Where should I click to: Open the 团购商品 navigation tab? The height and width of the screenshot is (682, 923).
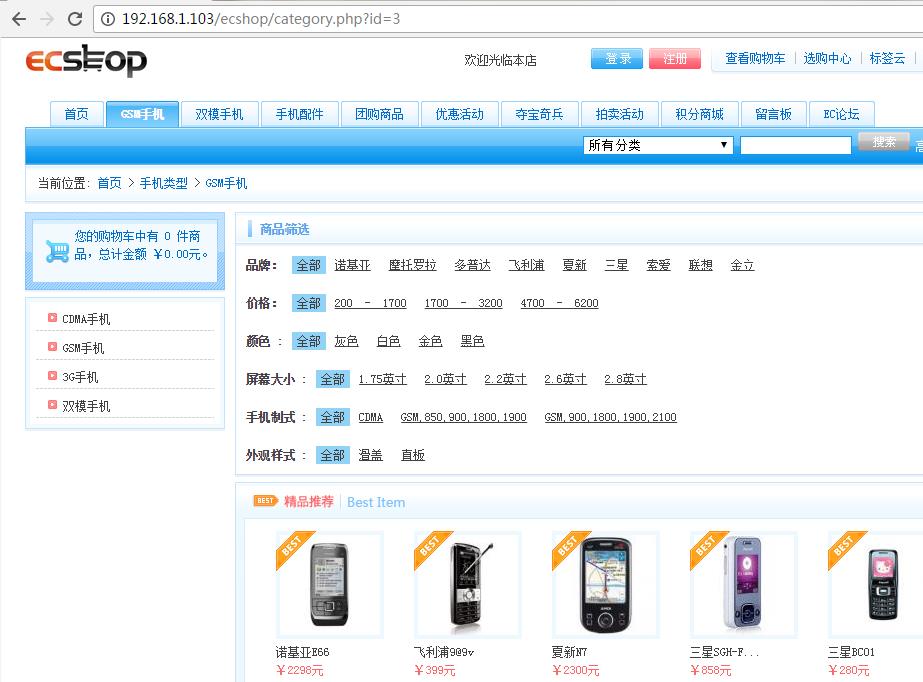click(380, 114)
